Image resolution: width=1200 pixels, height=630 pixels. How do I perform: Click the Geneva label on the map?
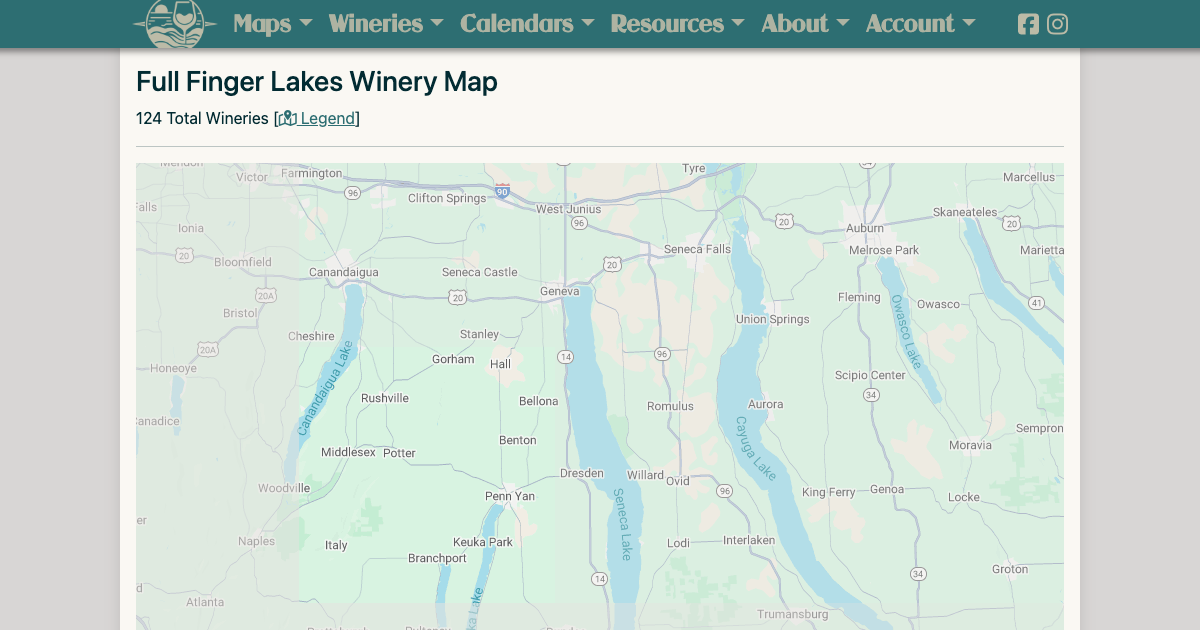click(x=560, y=290)
